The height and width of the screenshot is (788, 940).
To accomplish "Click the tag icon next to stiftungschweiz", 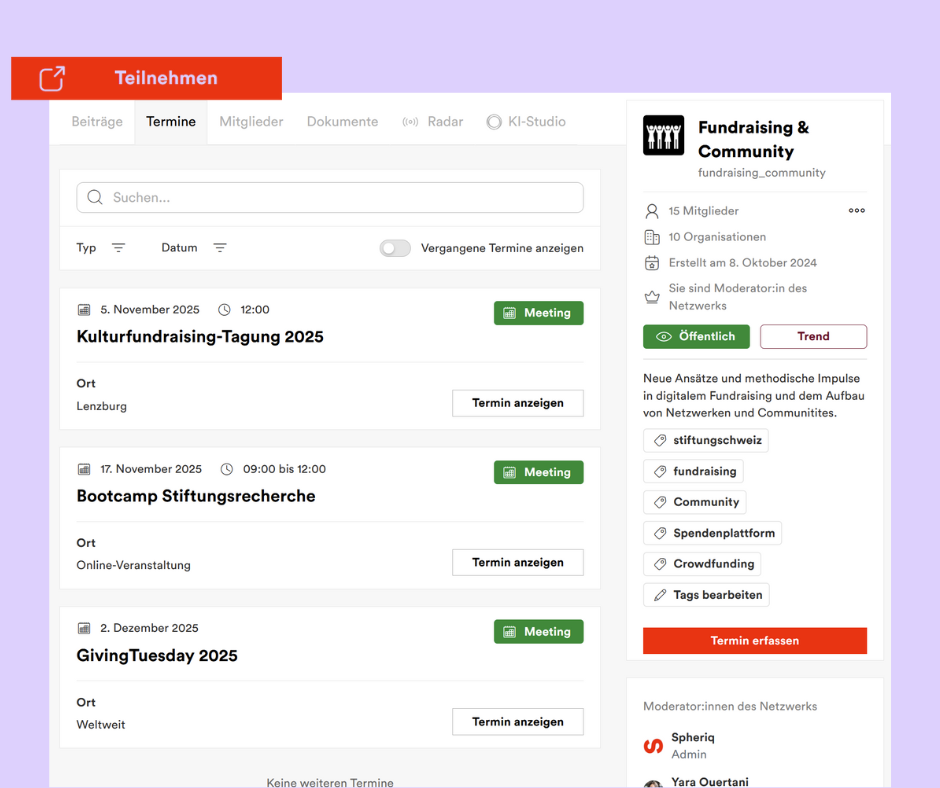I will (x=659, y=440).
